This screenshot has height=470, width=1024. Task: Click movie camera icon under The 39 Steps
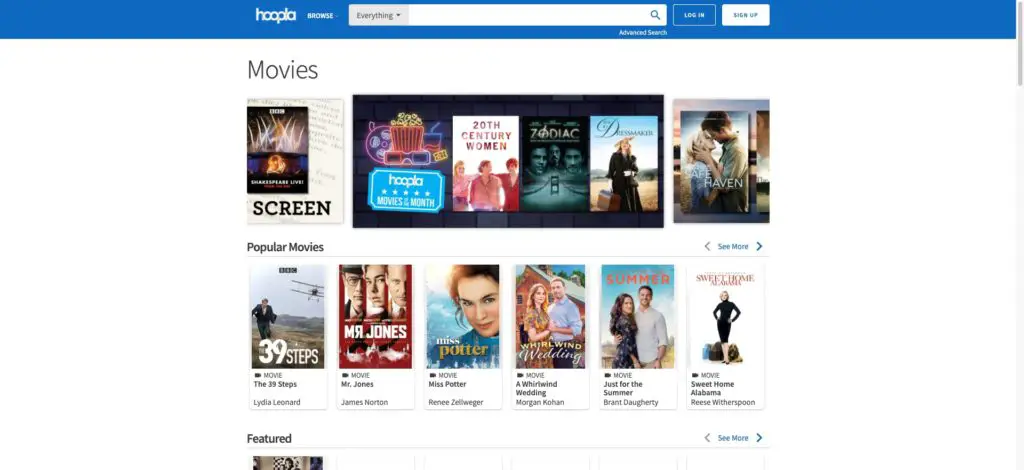coord(257,375)
